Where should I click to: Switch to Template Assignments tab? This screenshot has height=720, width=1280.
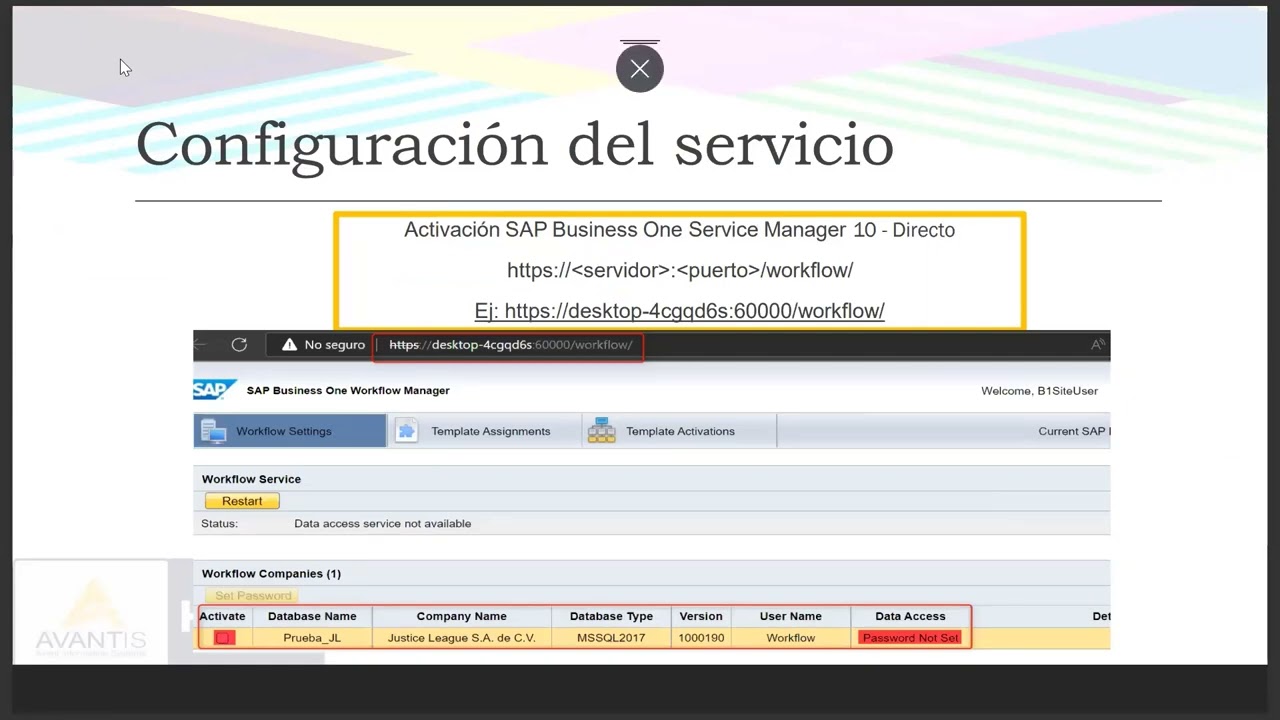point(484,431)
